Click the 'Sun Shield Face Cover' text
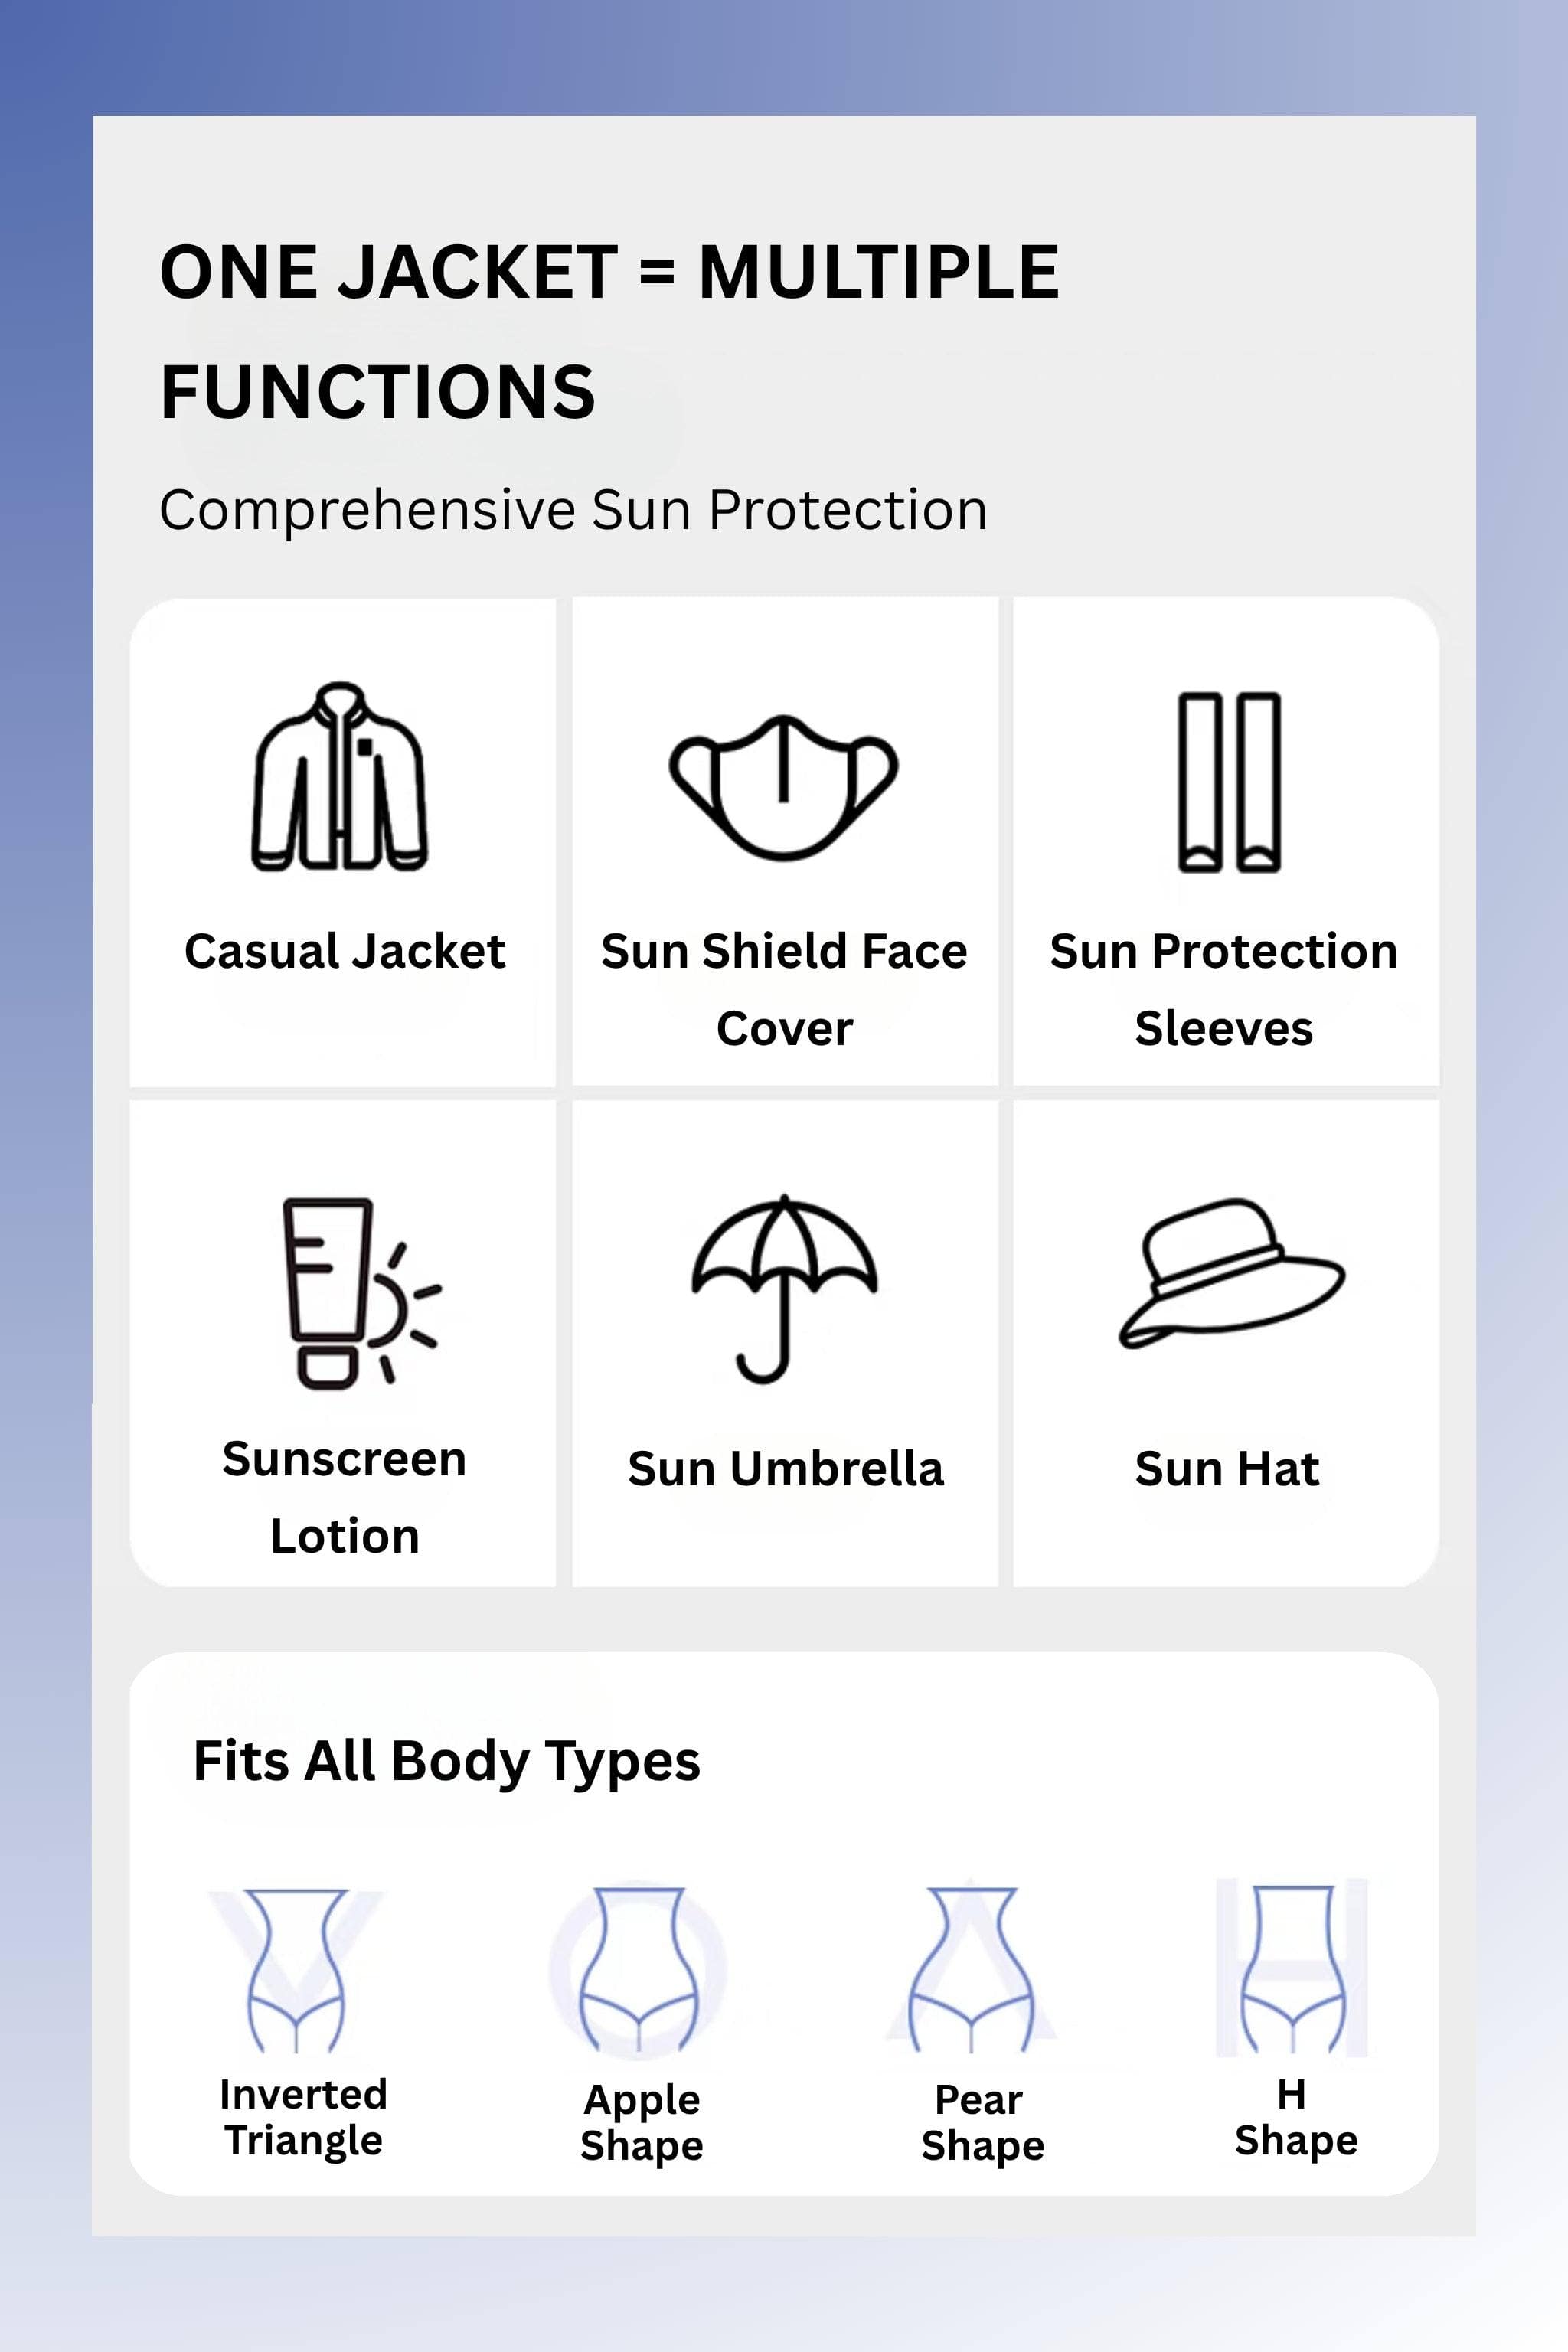 coord(784,989)
